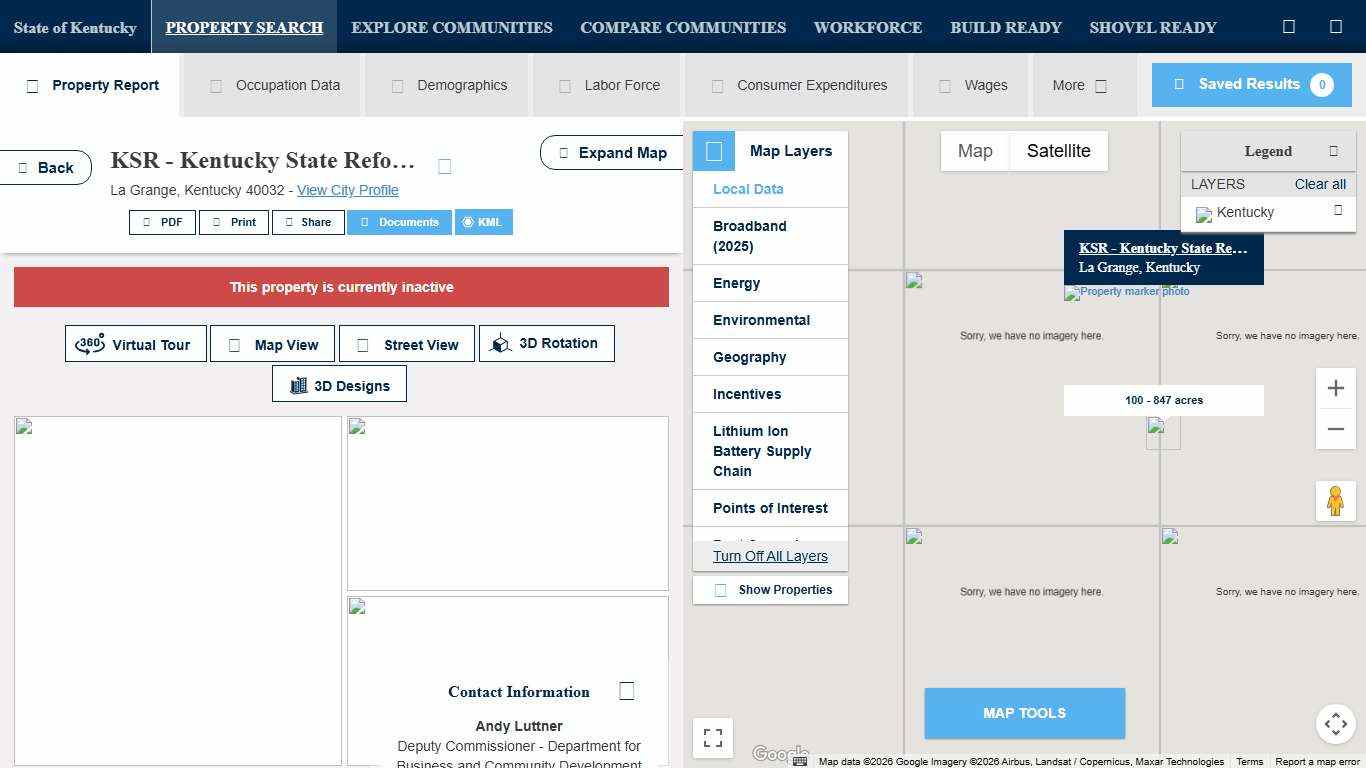Expand the More tabs dropdown
Screen dimensions: 1366x768
(x=1080, y=85)
